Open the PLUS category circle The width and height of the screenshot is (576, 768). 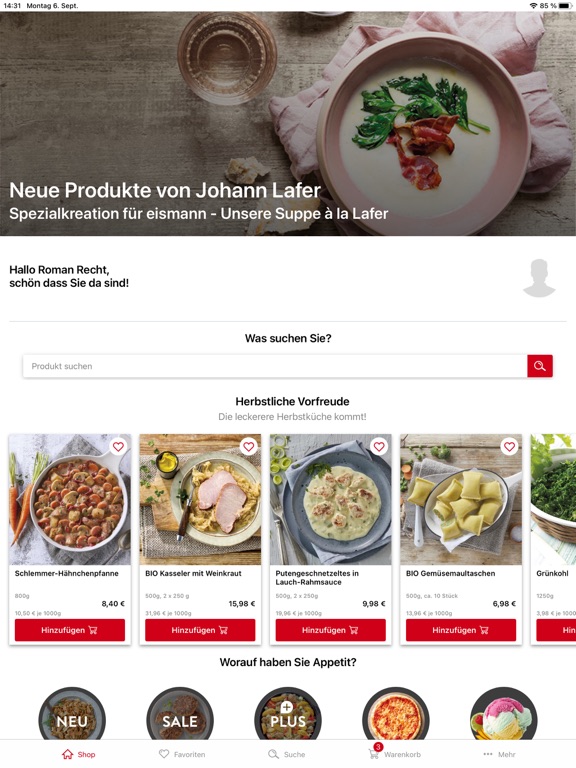(288, 715)
